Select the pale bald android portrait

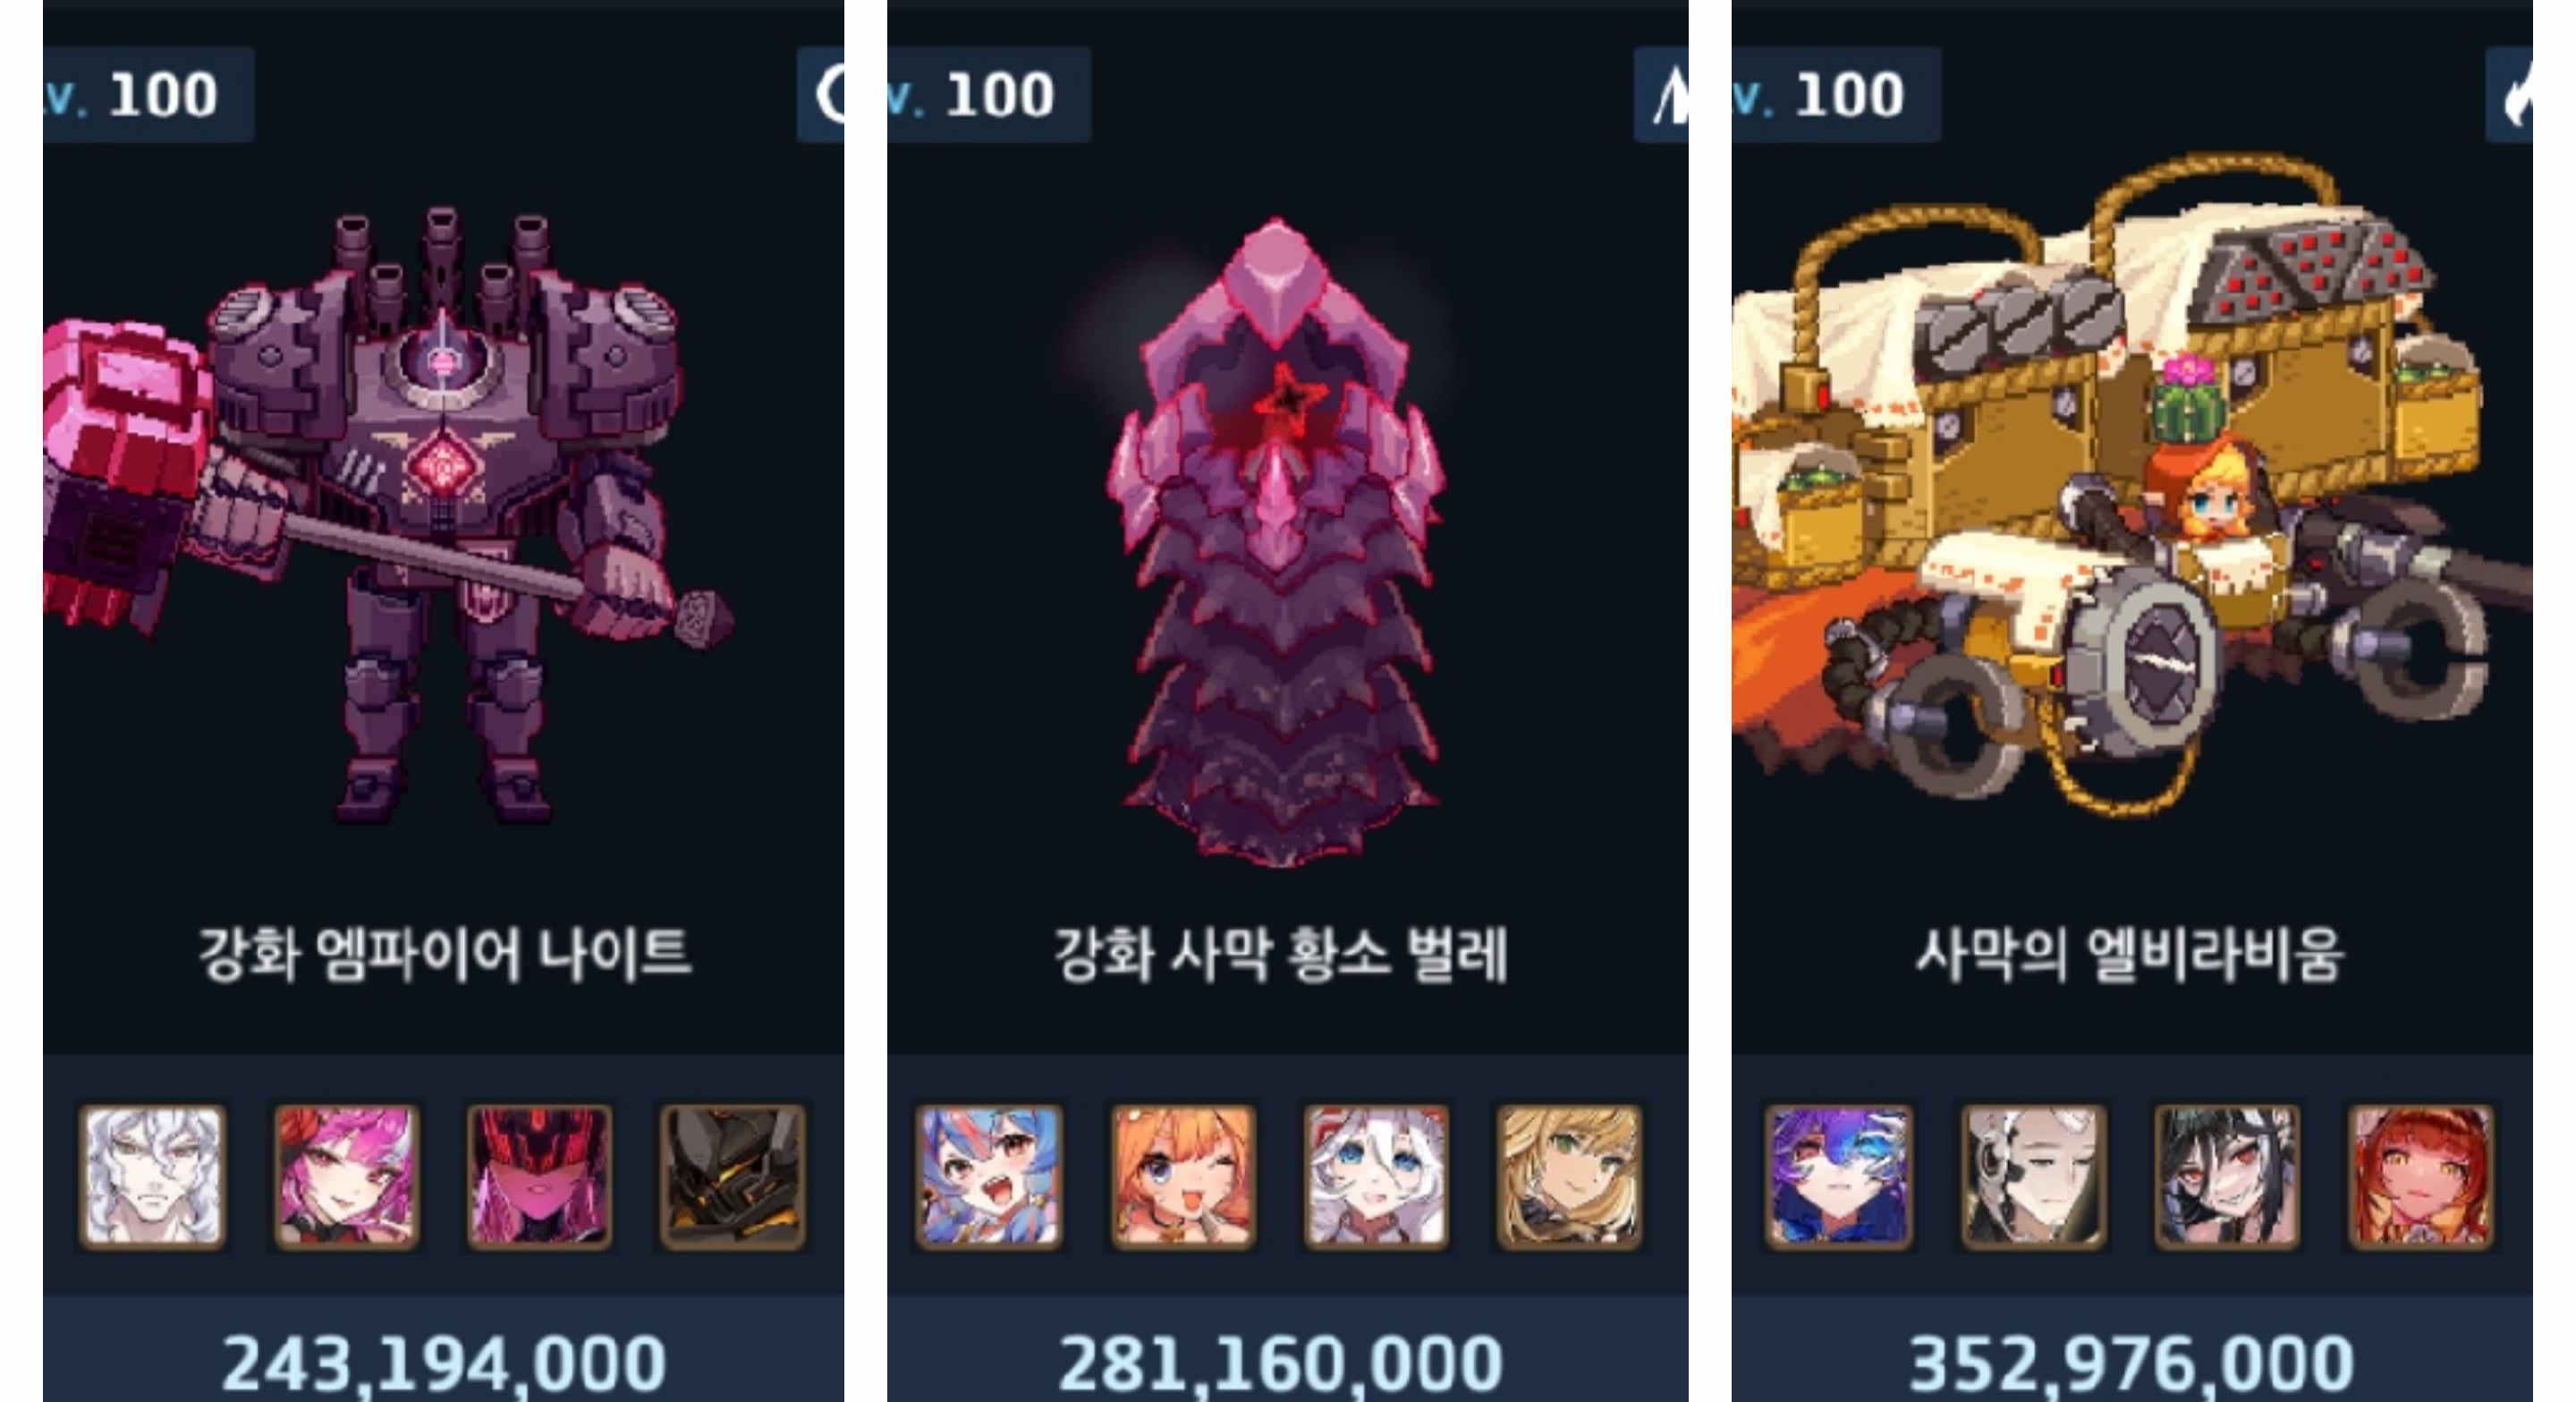coord(2033,1176)
